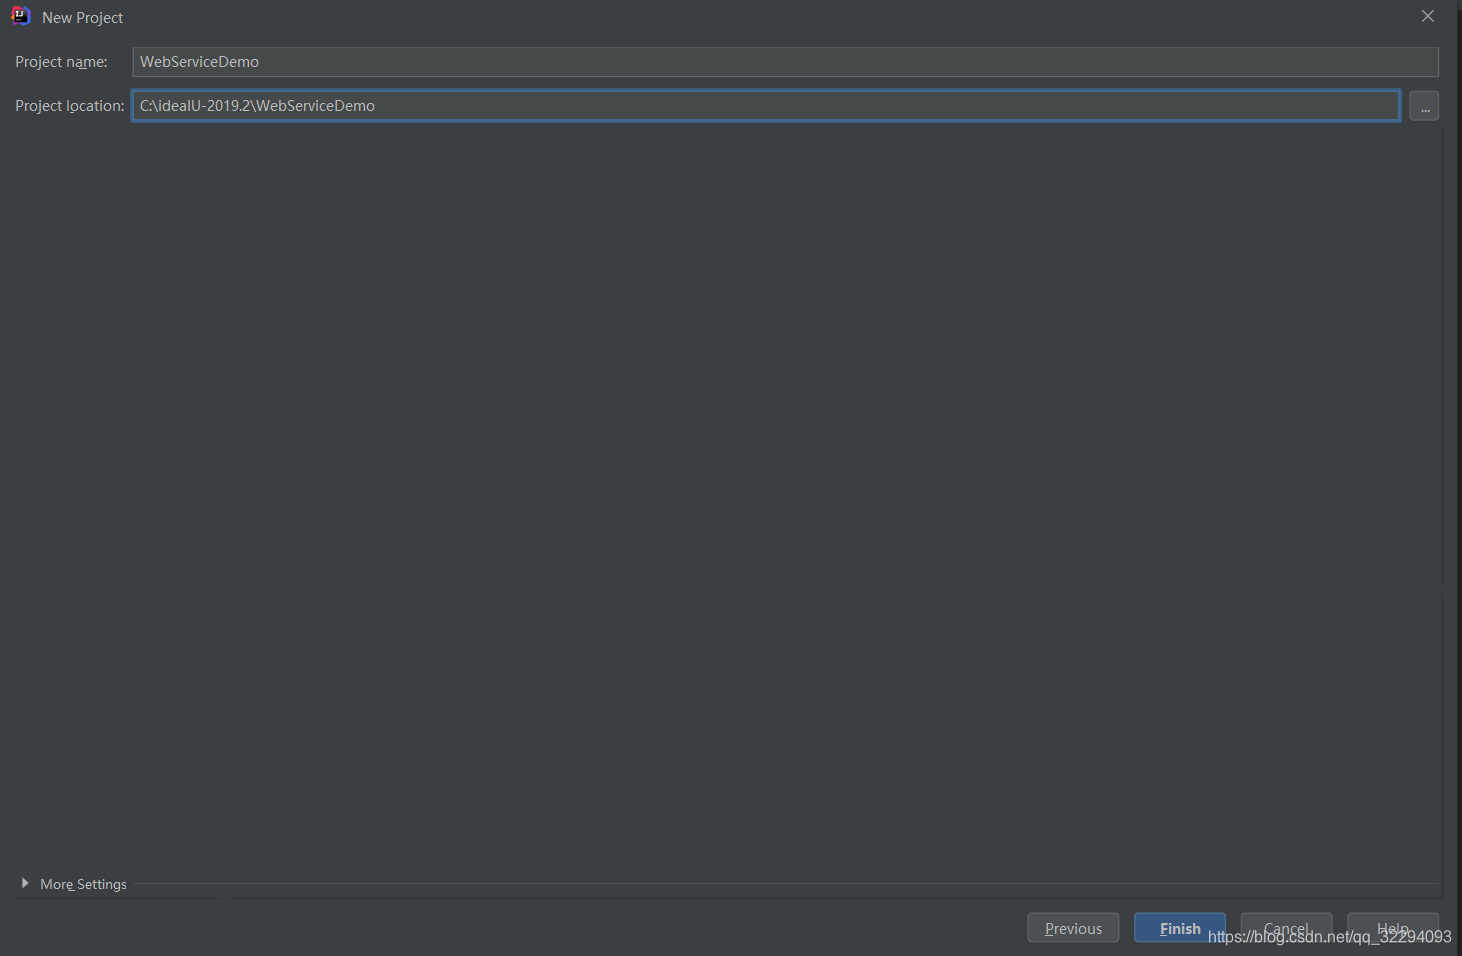Open the browse folder ellipsis button

[x=1424, y=106]
